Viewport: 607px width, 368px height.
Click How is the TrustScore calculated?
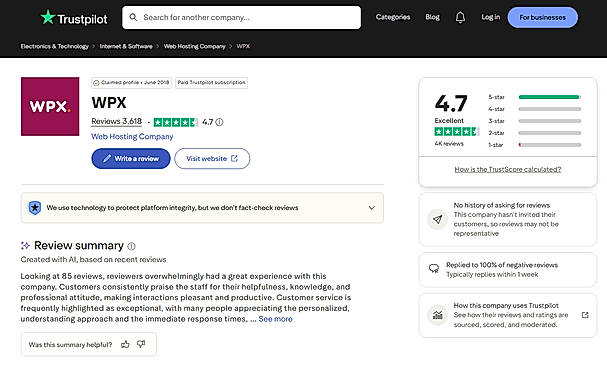[x=508, y=169]
